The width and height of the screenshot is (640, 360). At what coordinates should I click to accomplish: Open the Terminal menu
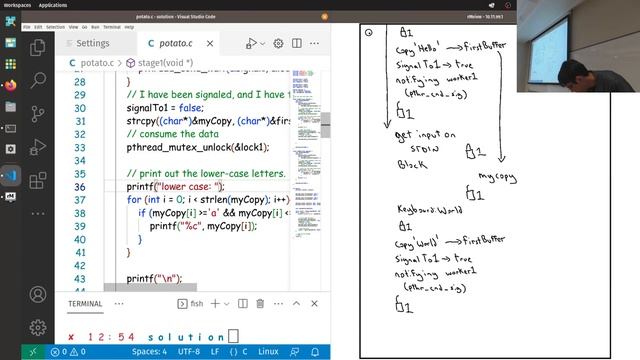click(112, 27)
